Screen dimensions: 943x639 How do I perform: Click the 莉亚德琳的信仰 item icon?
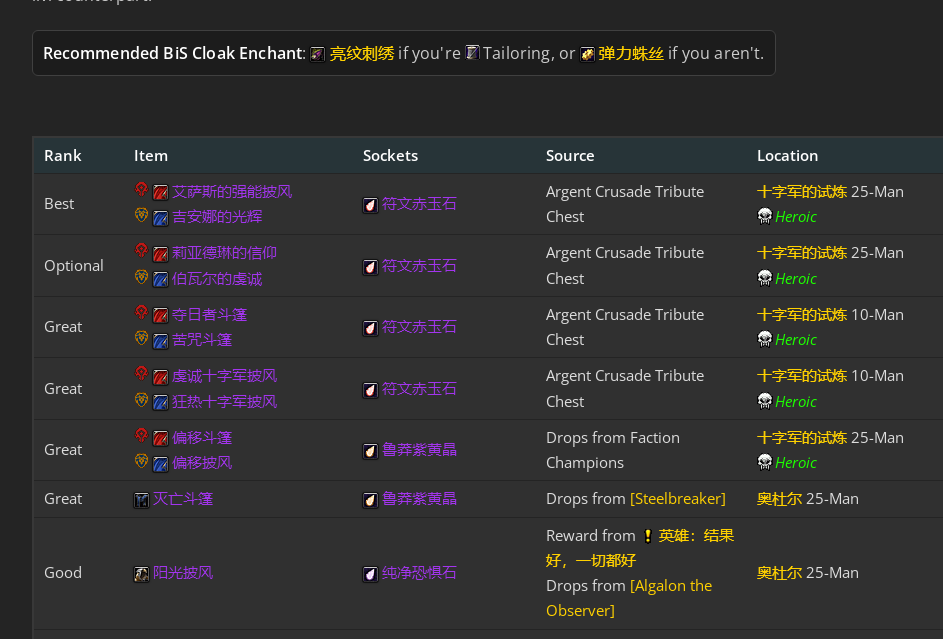pos(161,254)
